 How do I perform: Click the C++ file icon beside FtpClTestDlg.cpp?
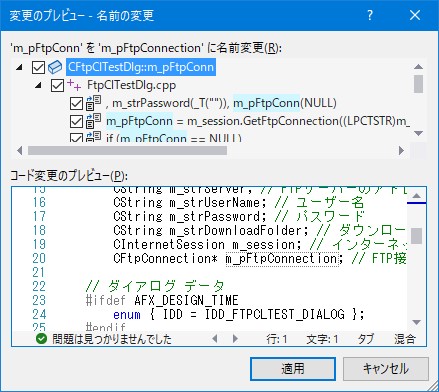pyautogui.click(x=74, y=85)
